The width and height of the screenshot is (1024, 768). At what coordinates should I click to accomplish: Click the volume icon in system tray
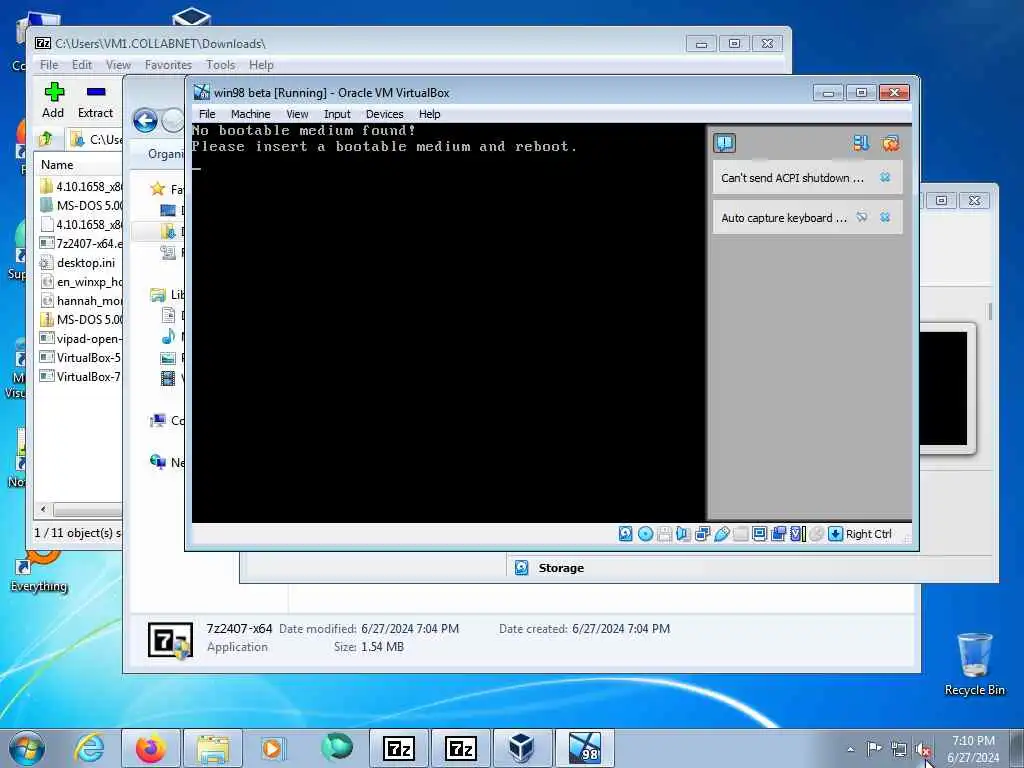coord(923,750)
